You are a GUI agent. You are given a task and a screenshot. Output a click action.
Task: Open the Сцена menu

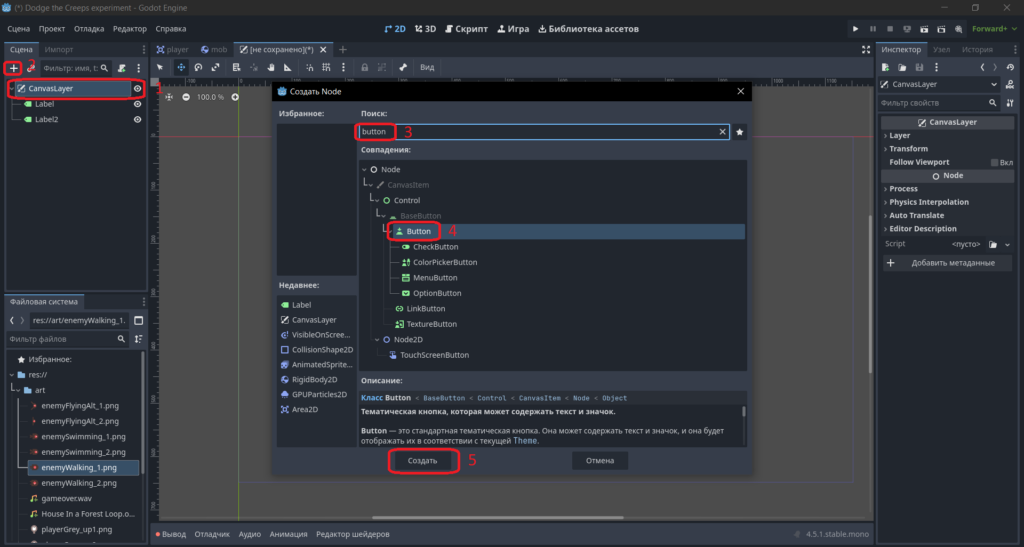pos(18,29)
